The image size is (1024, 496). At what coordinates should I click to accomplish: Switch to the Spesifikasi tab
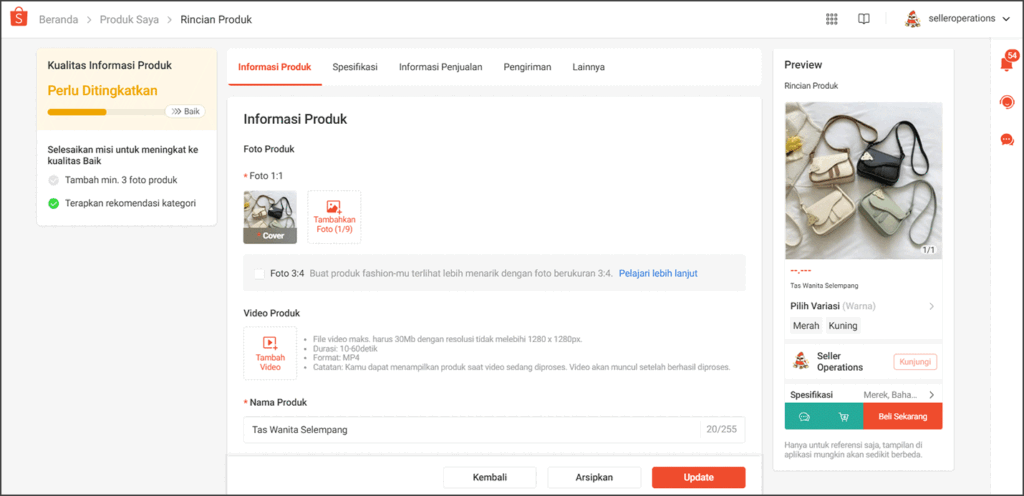pyautogui.click(x=355, y=67)
